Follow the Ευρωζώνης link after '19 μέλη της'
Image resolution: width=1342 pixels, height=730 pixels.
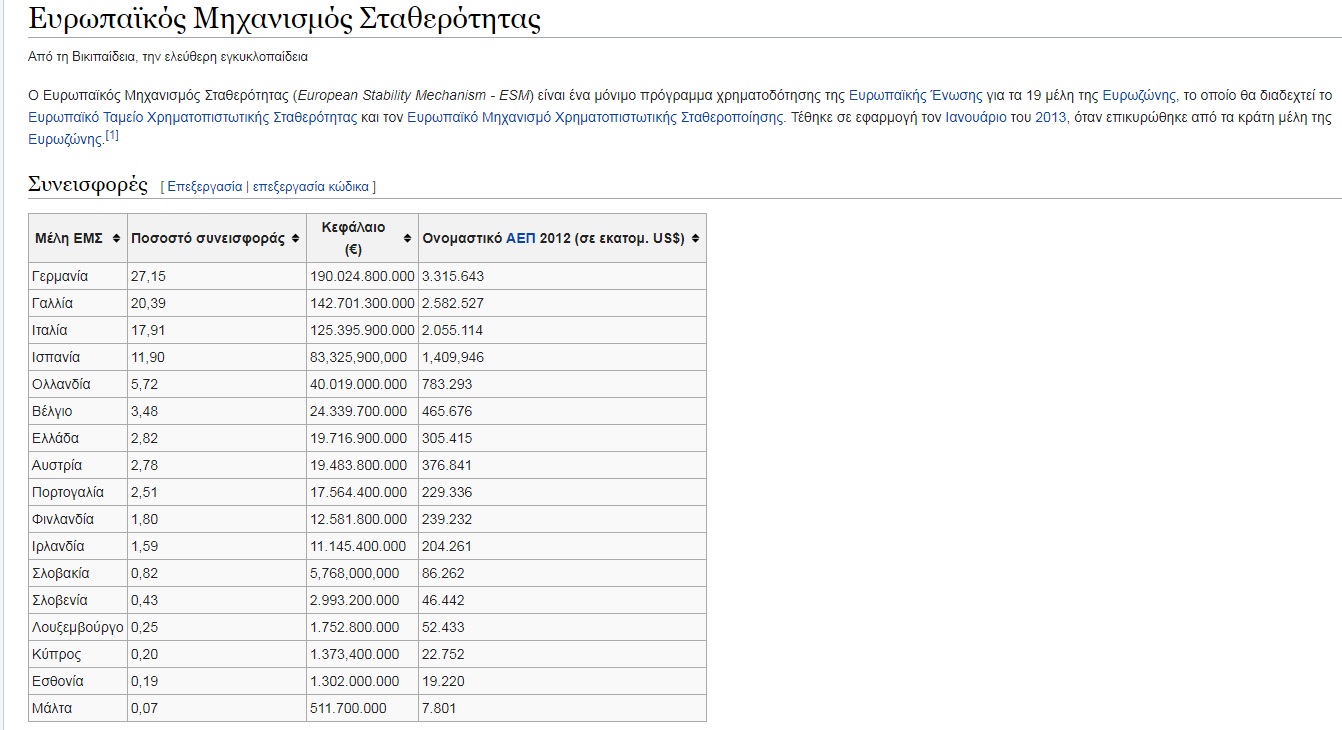tap(1140, 96)
